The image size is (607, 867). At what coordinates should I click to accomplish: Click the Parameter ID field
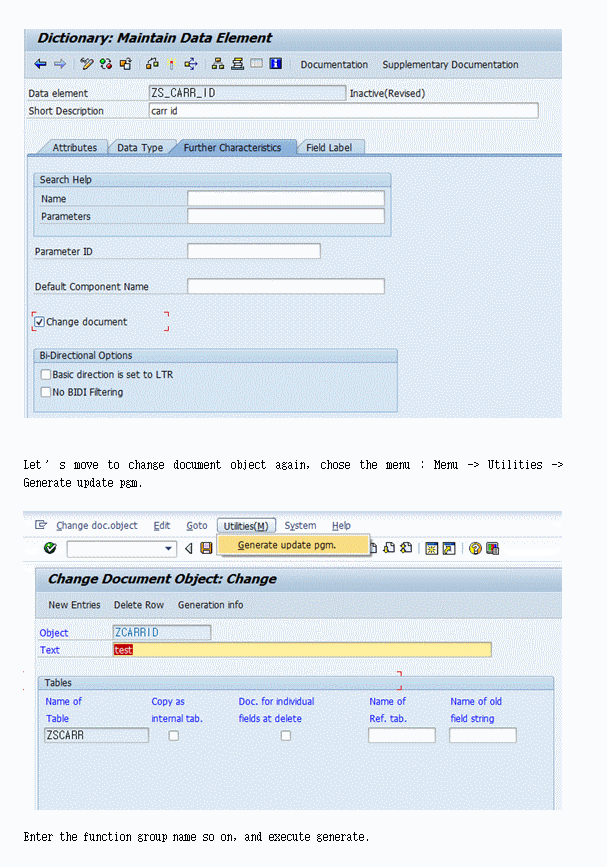(x=254, y=251)
